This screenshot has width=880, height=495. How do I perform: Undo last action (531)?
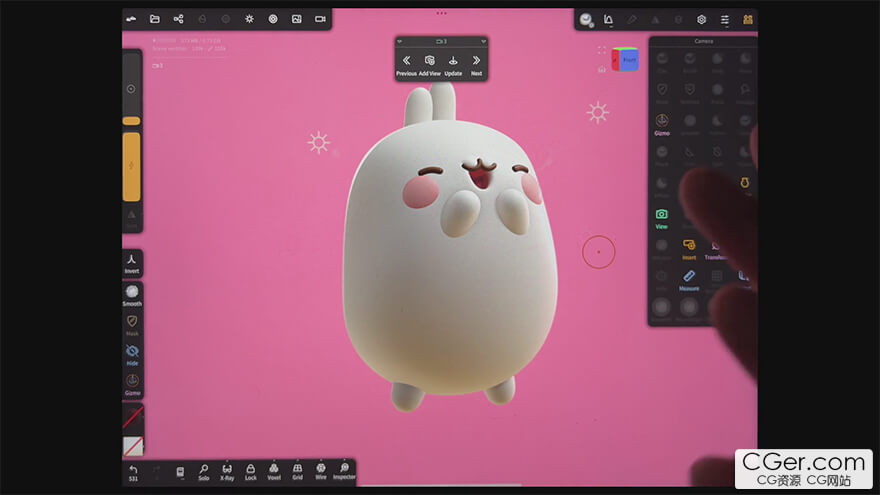[x=133, y=473]
